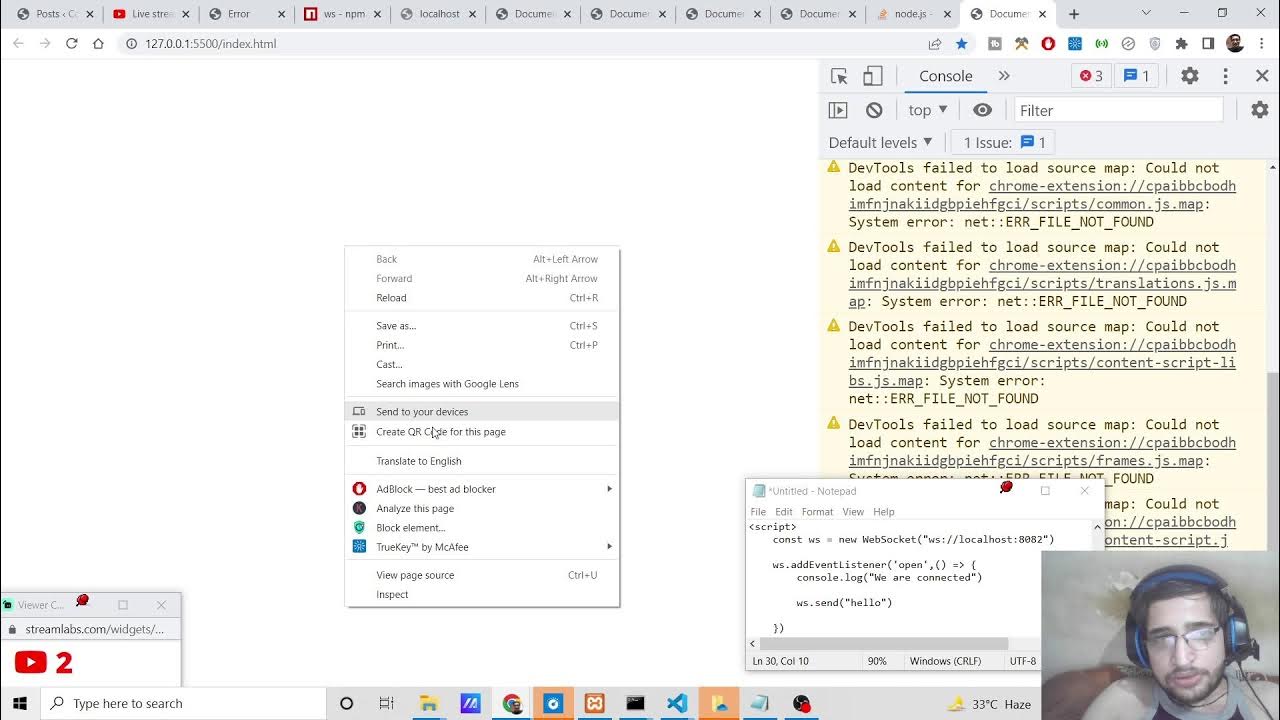
Task: Expand more DevTools tabs chevron
Action: coord(1004,76)
